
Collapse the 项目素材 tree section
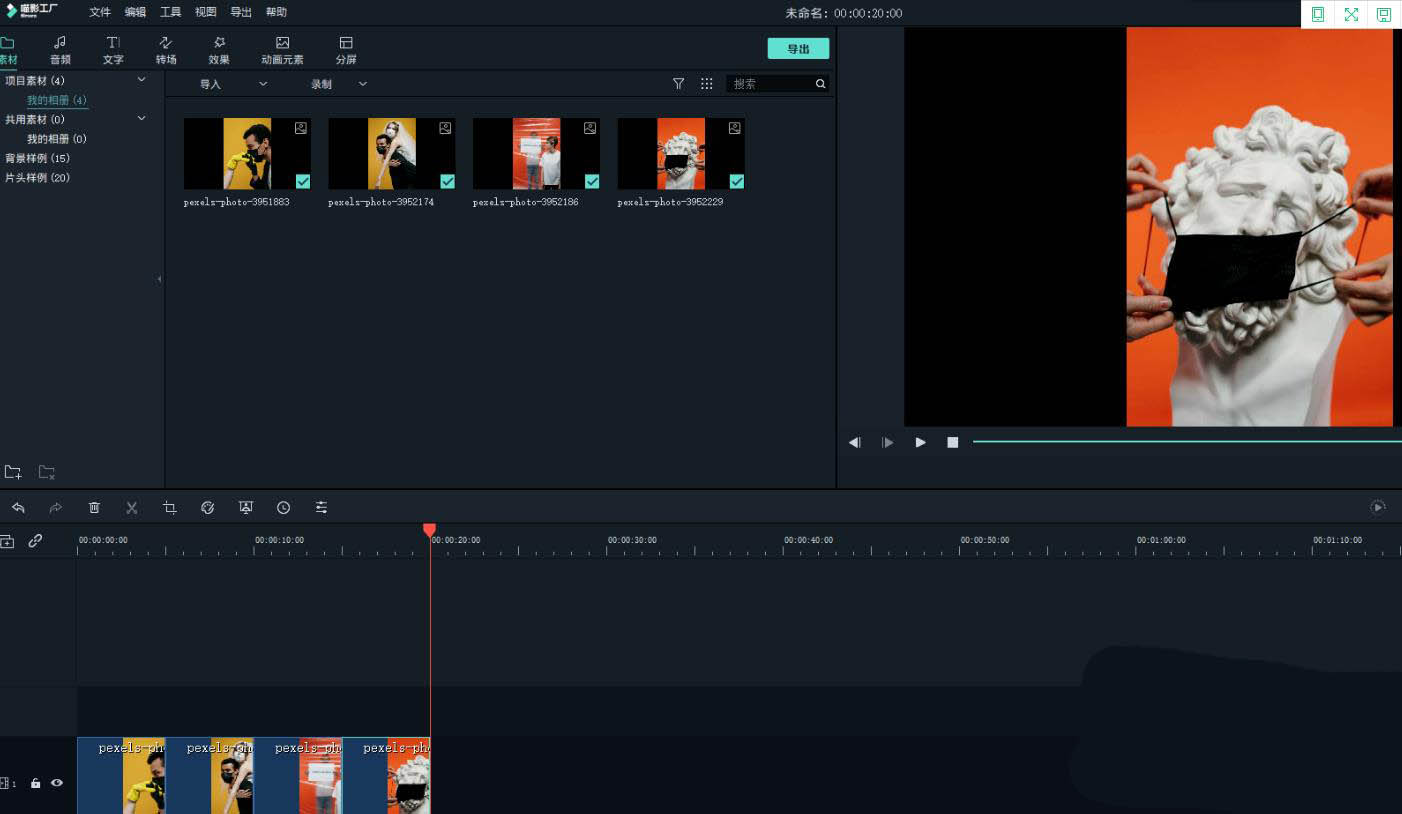tap(141, 80)
